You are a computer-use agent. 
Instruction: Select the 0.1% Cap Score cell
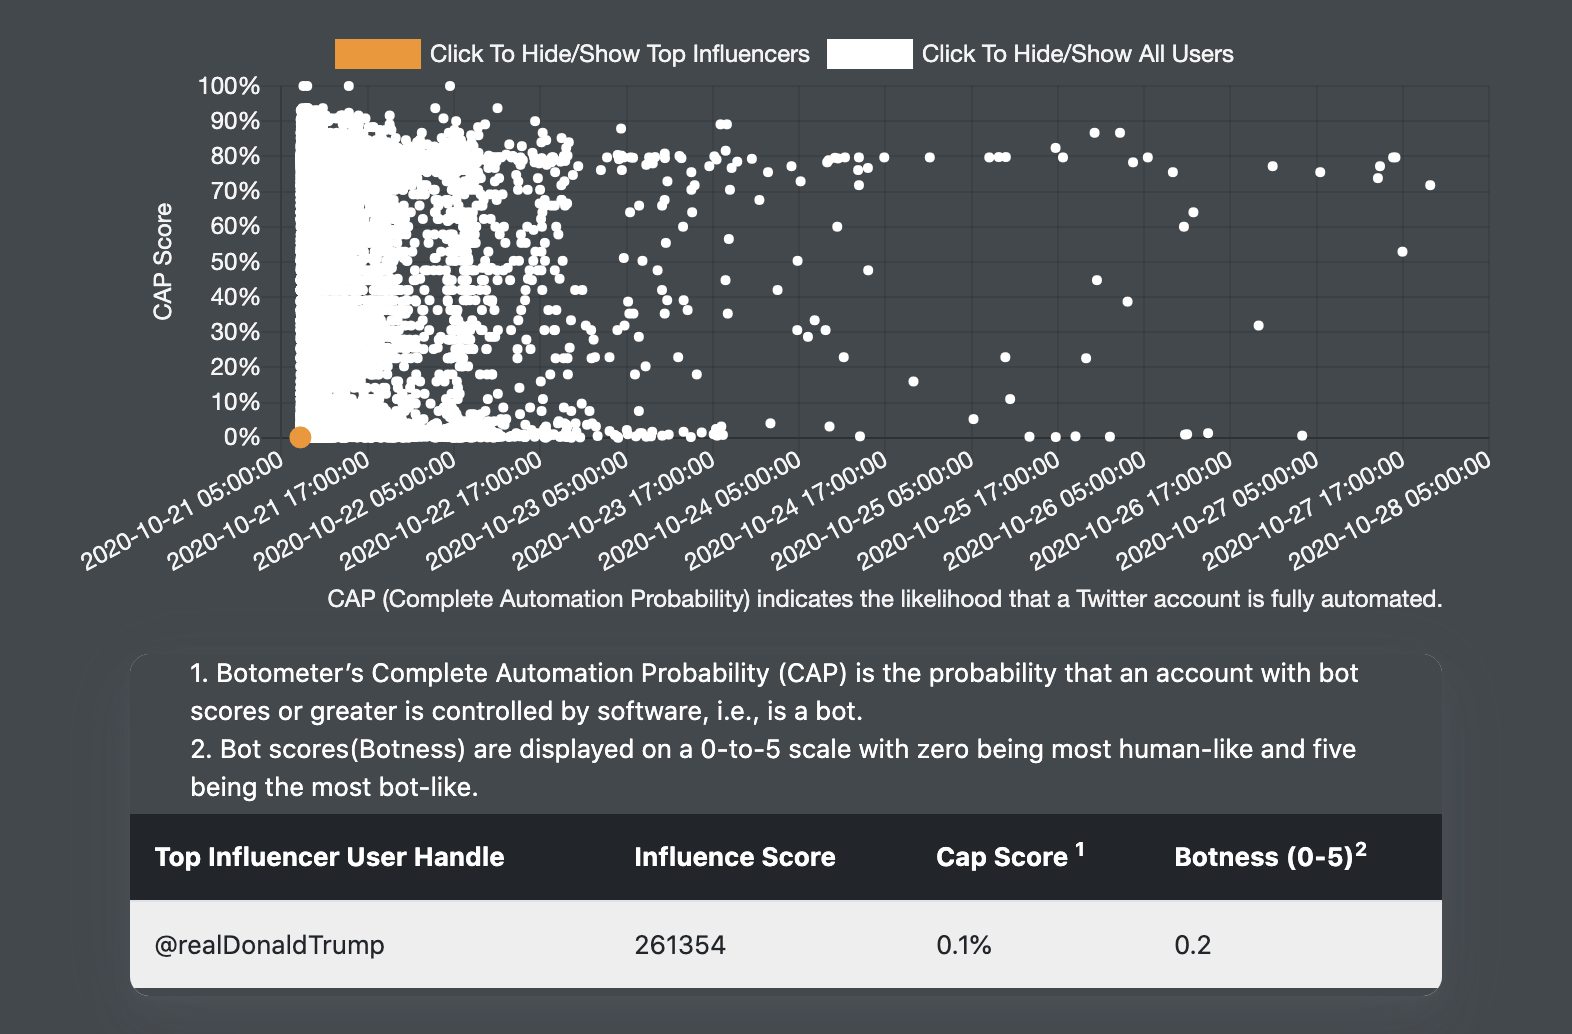[x=963, y=945]
